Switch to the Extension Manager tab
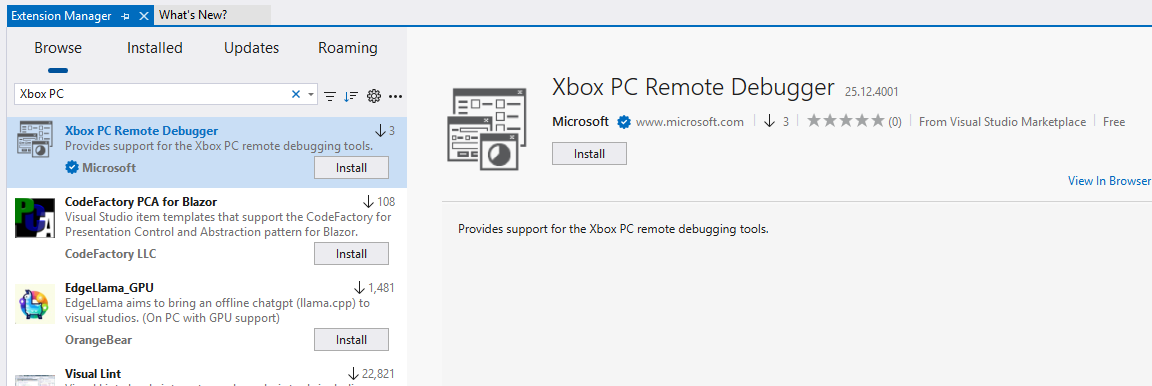The width and height of the screenshot is (1152, 386). pos(61,15)
